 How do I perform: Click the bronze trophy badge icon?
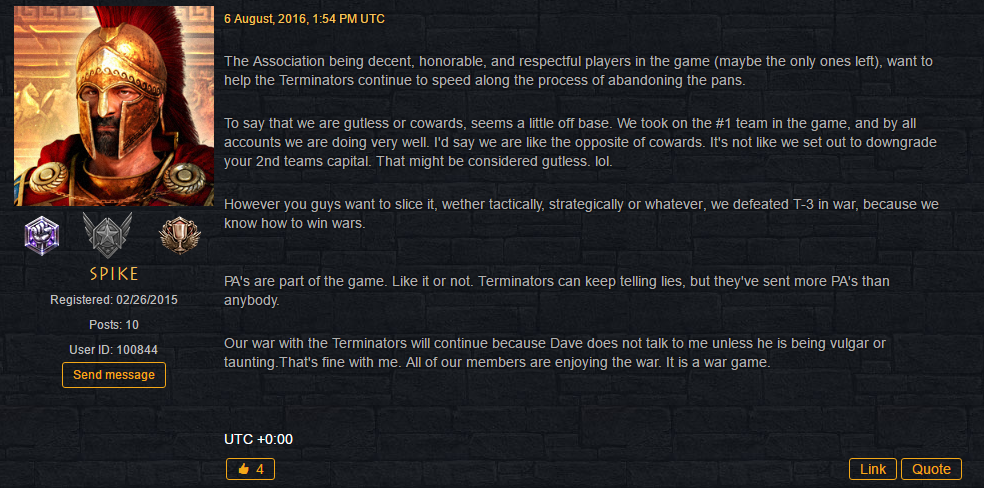(179, 235)
